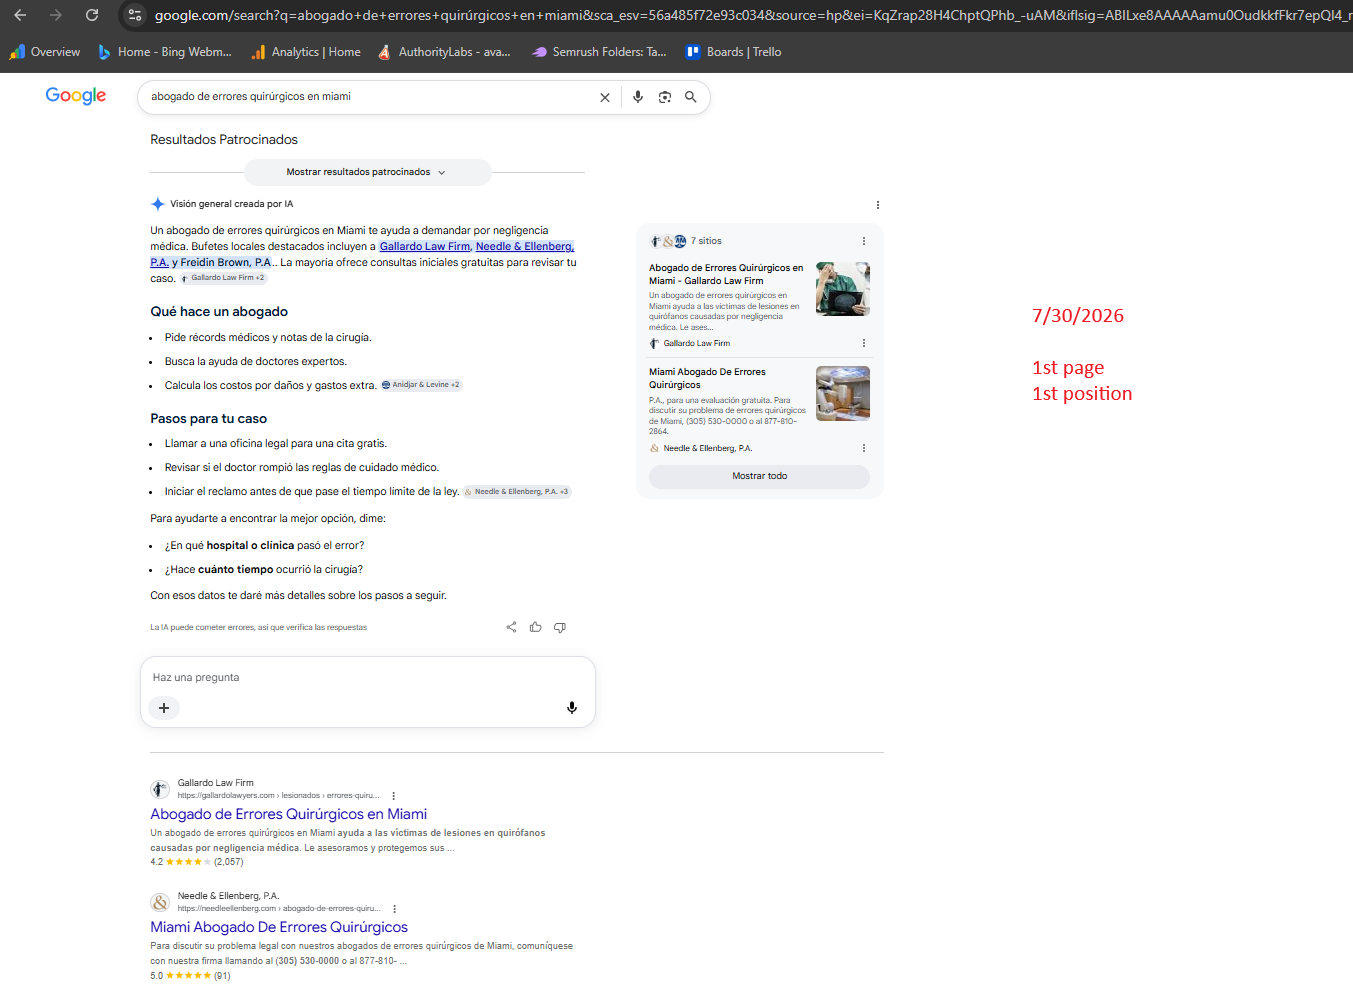Click Needle & Ellenberg, P.A. +3 source chip
Image resolution: width=1353 pixels, height=984 pixels.
(516, 492)
